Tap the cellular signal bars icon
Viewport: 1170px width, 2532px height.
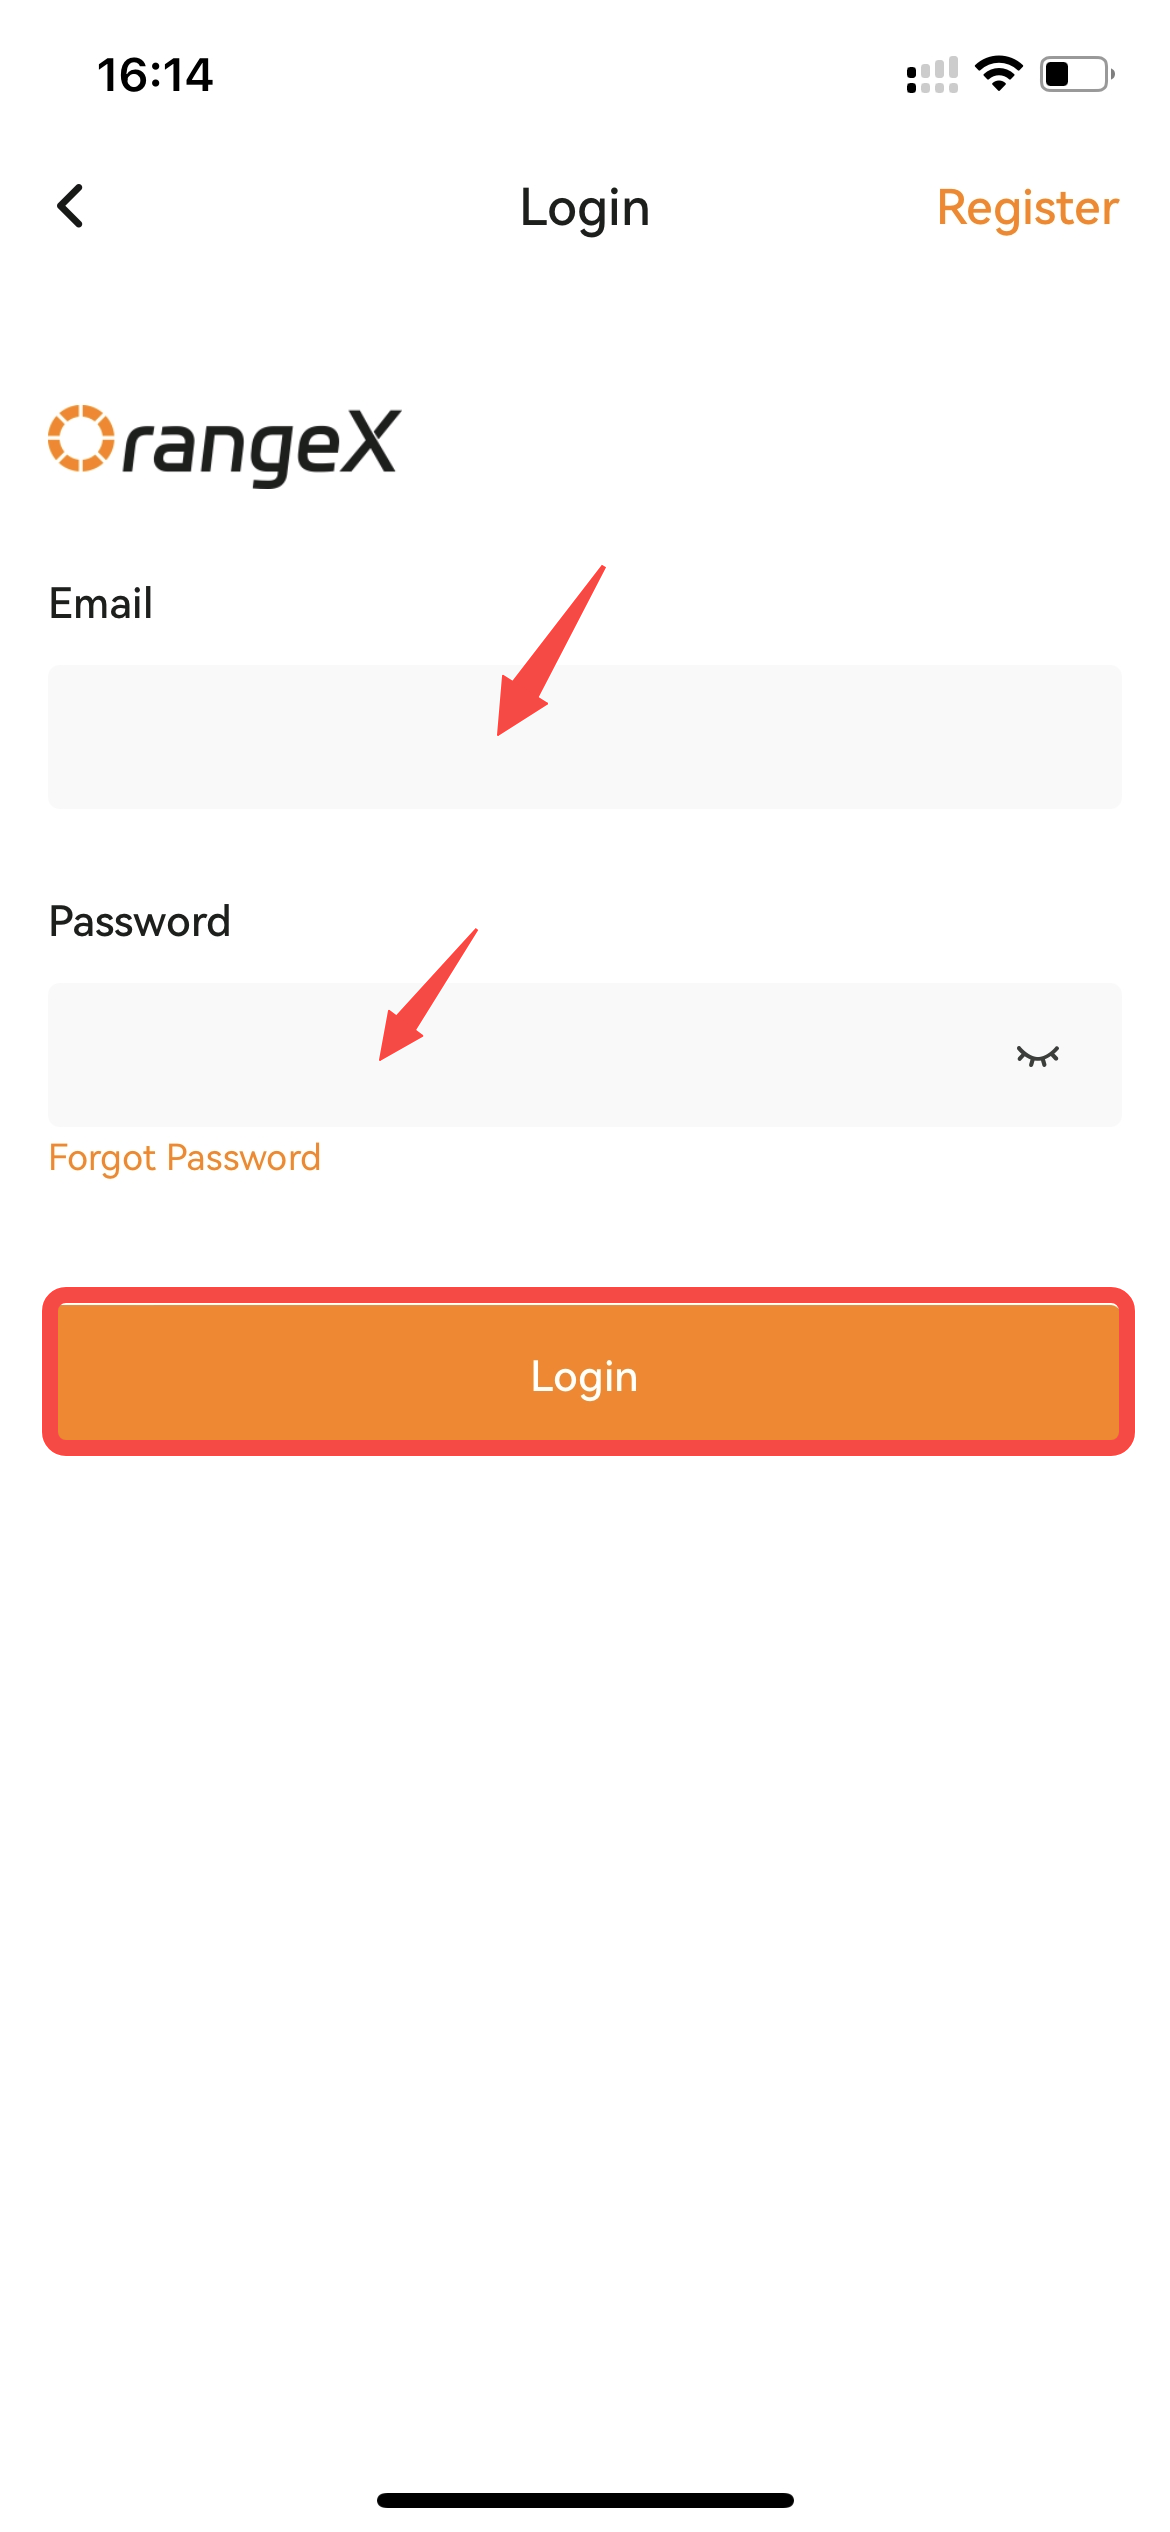coord(932,75)
